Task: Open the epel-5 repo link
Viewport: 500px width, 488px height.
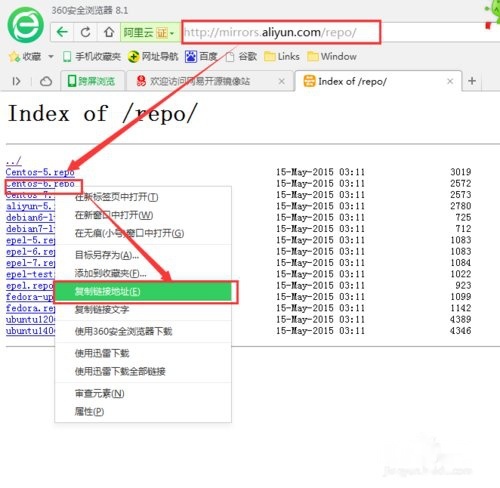Action: [30, 240]
